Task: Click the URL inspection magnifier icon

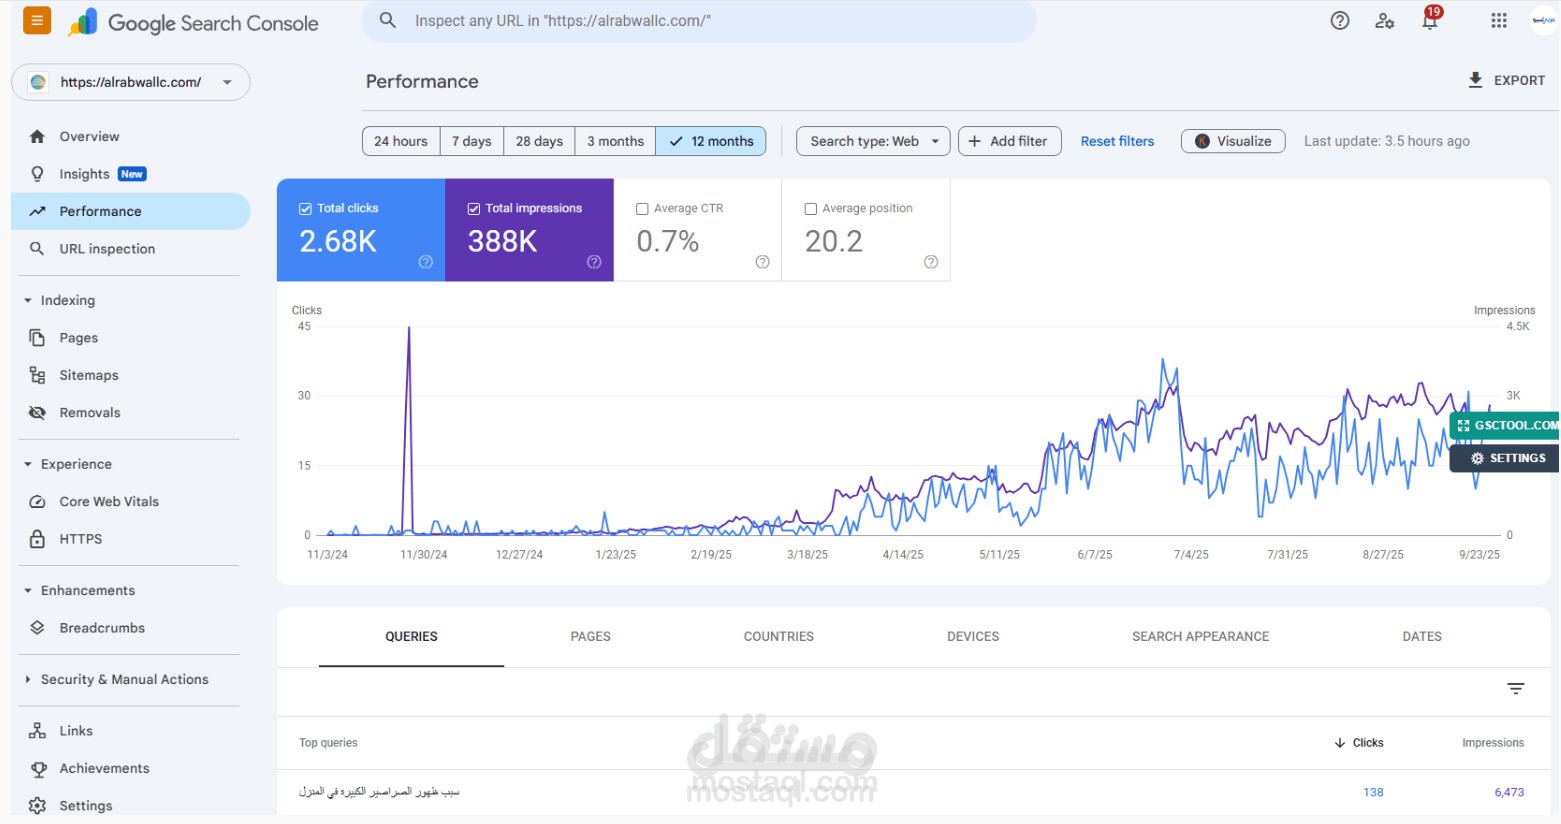Action: 37,249
